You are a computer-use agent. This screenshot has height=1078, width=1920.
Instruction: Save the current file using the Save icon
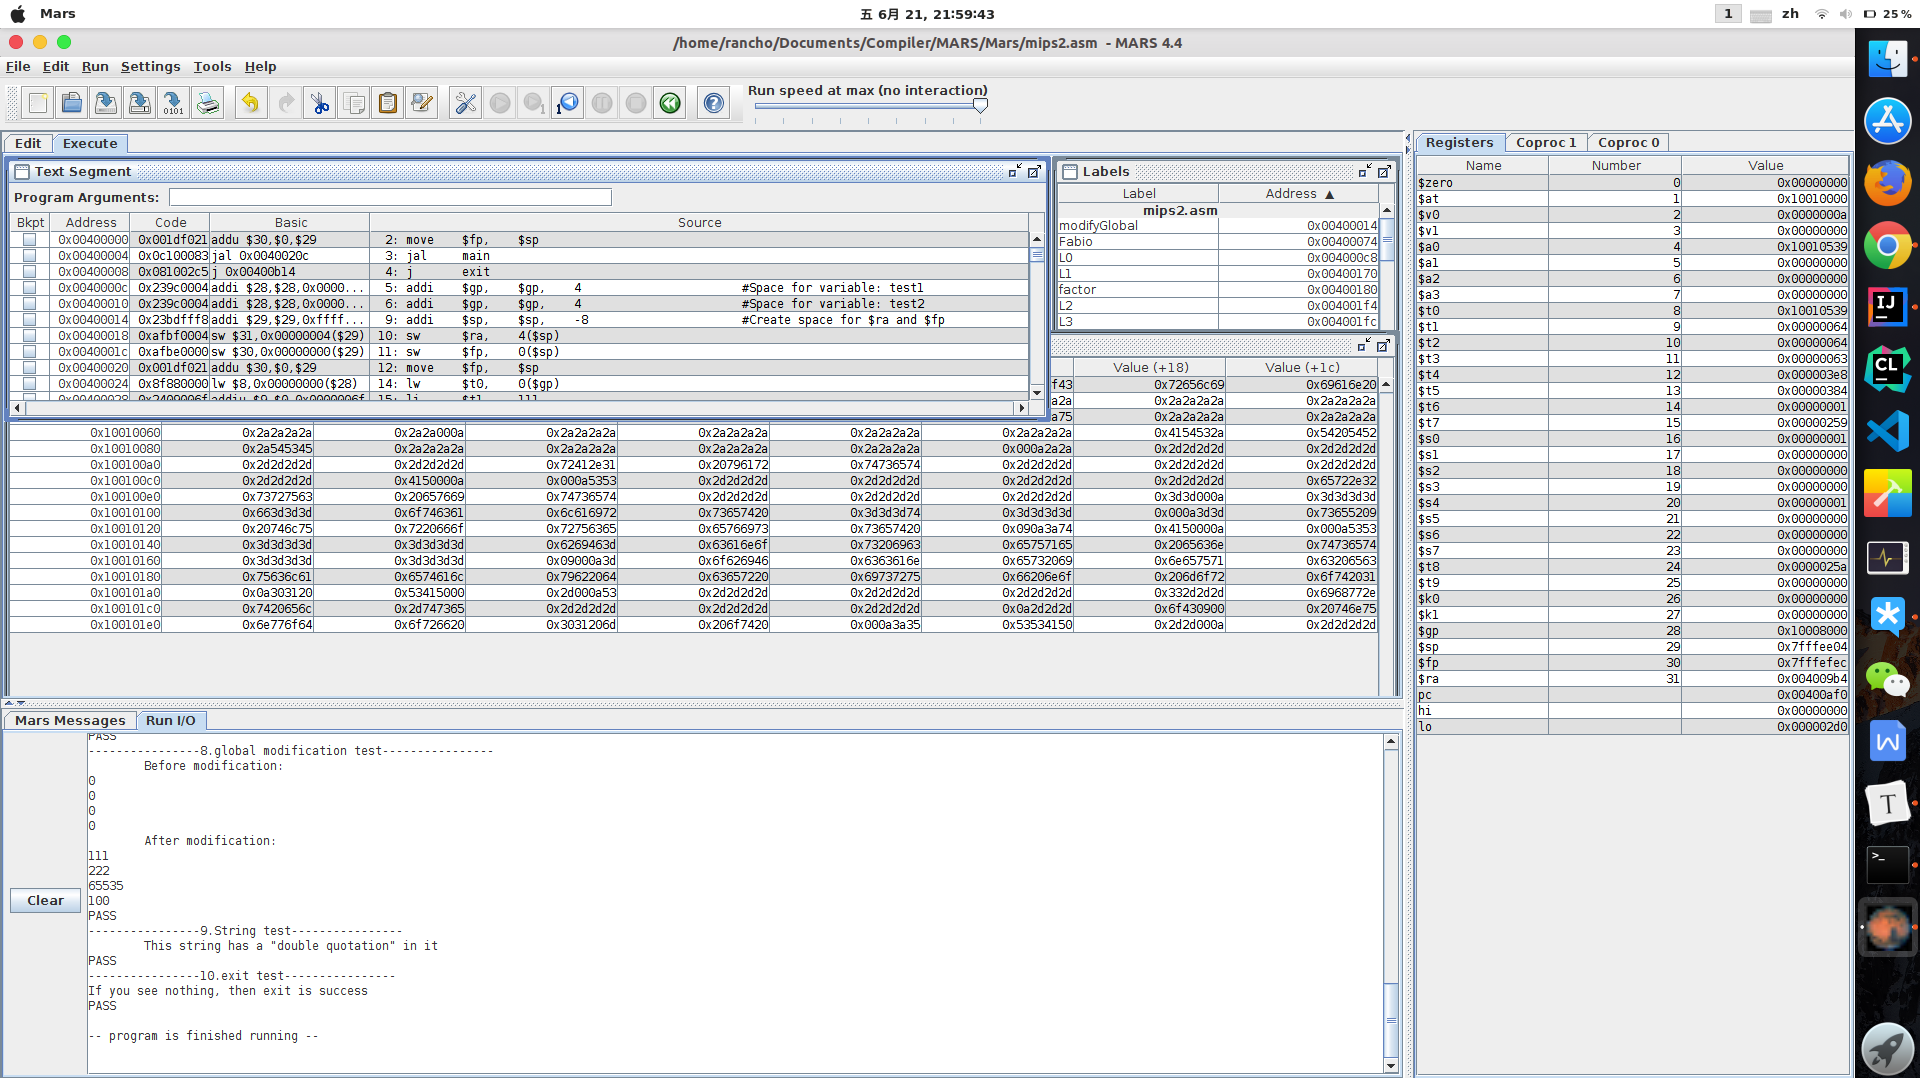click(106, 103)
